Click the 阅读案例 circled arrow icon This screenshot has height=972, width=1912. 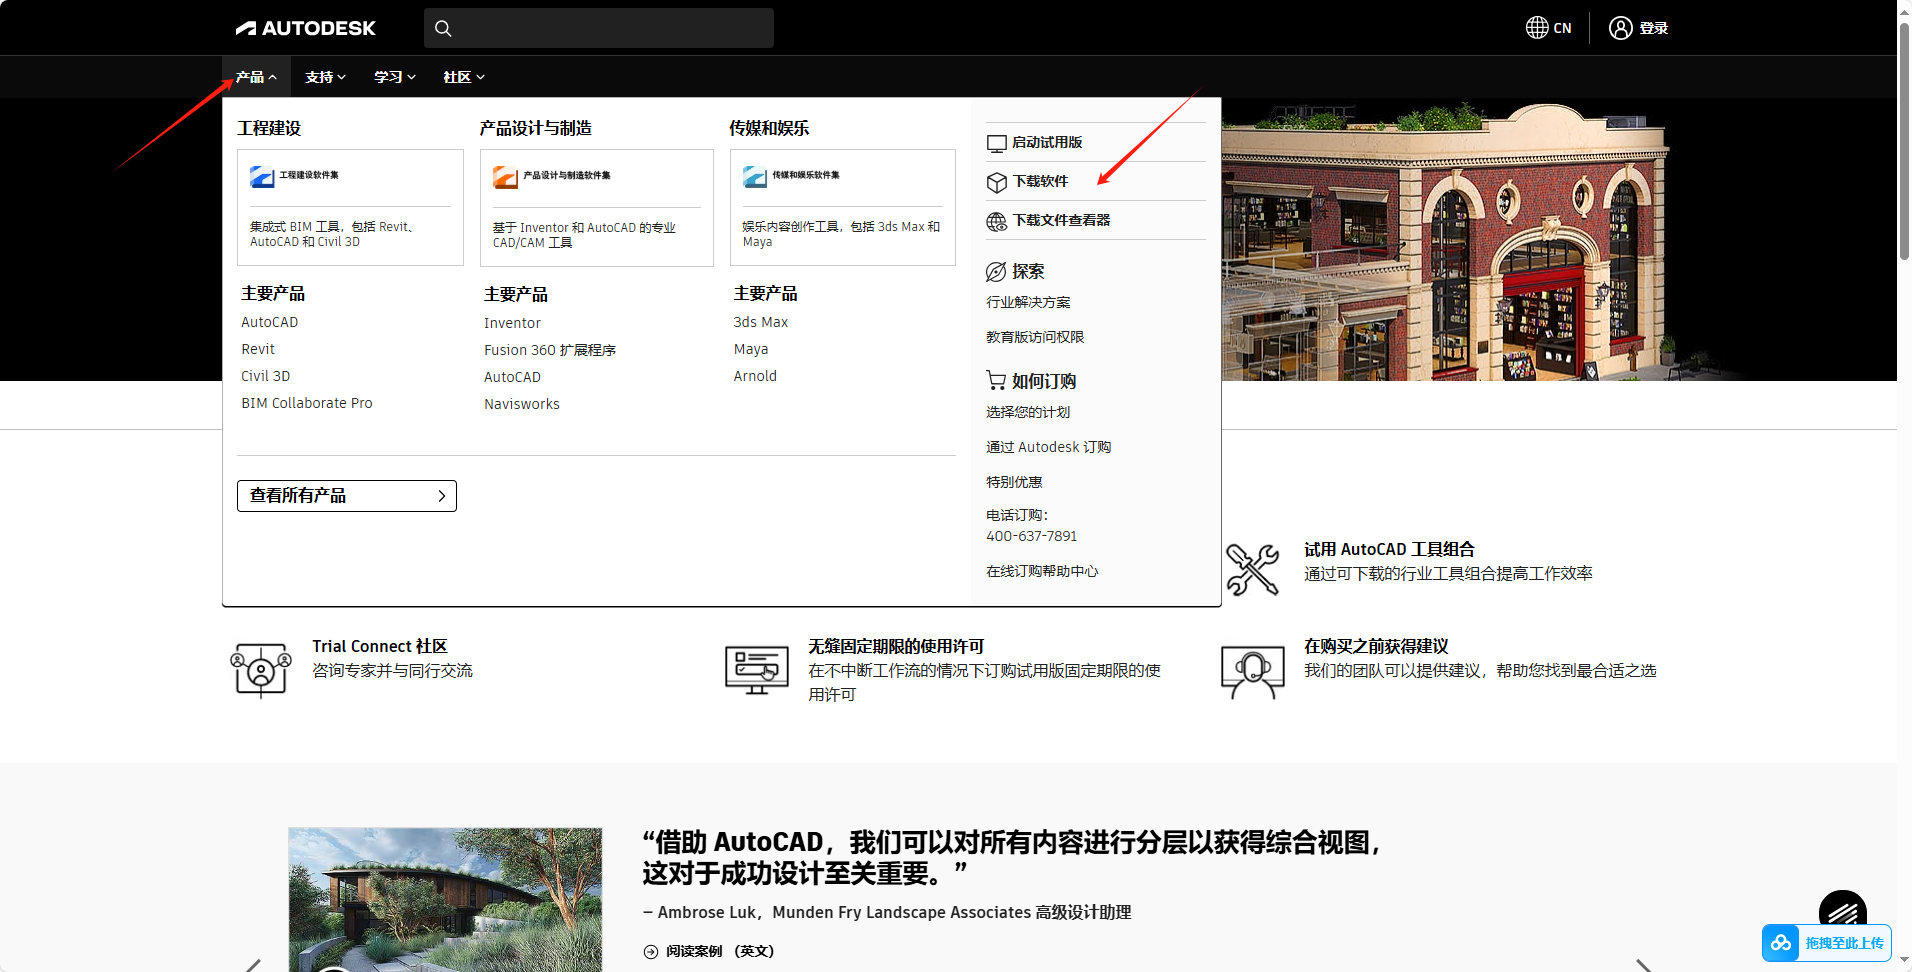coord(651,952)
